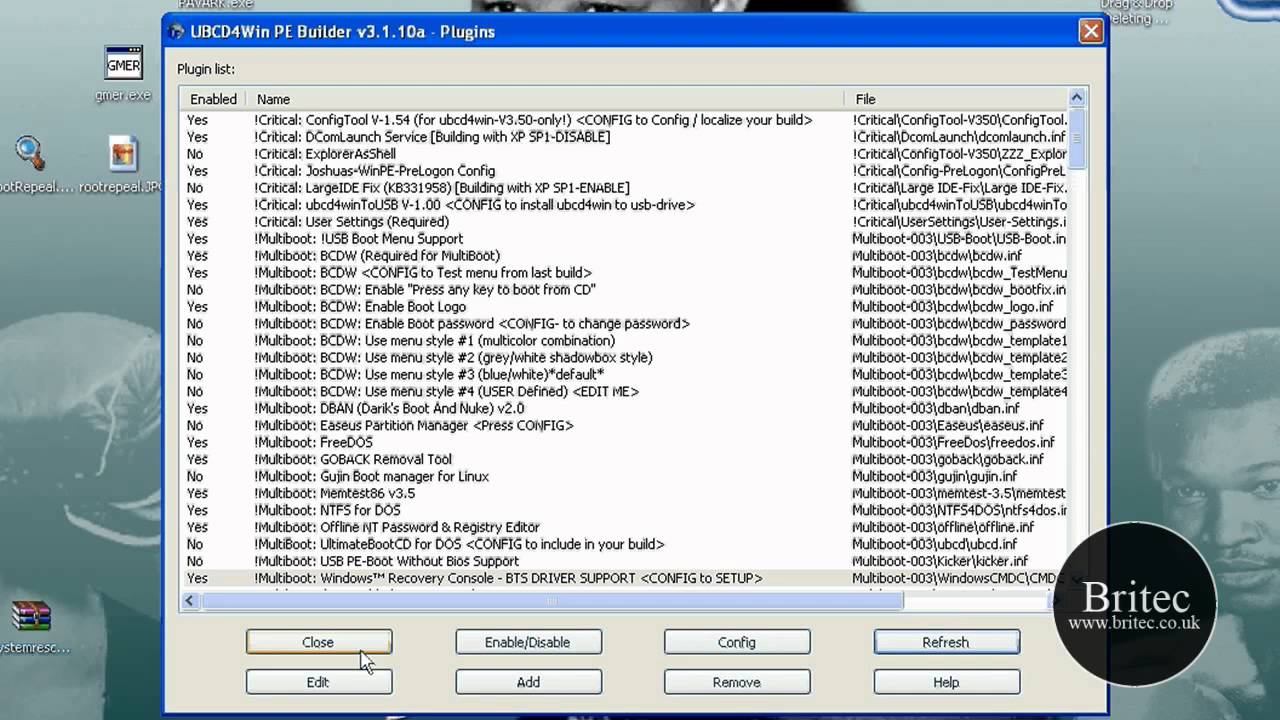The width and height of the screenshot is (1280, 720).
Task: Click the dcomlaunch.inf file path cell
Action: click(959, 137)
